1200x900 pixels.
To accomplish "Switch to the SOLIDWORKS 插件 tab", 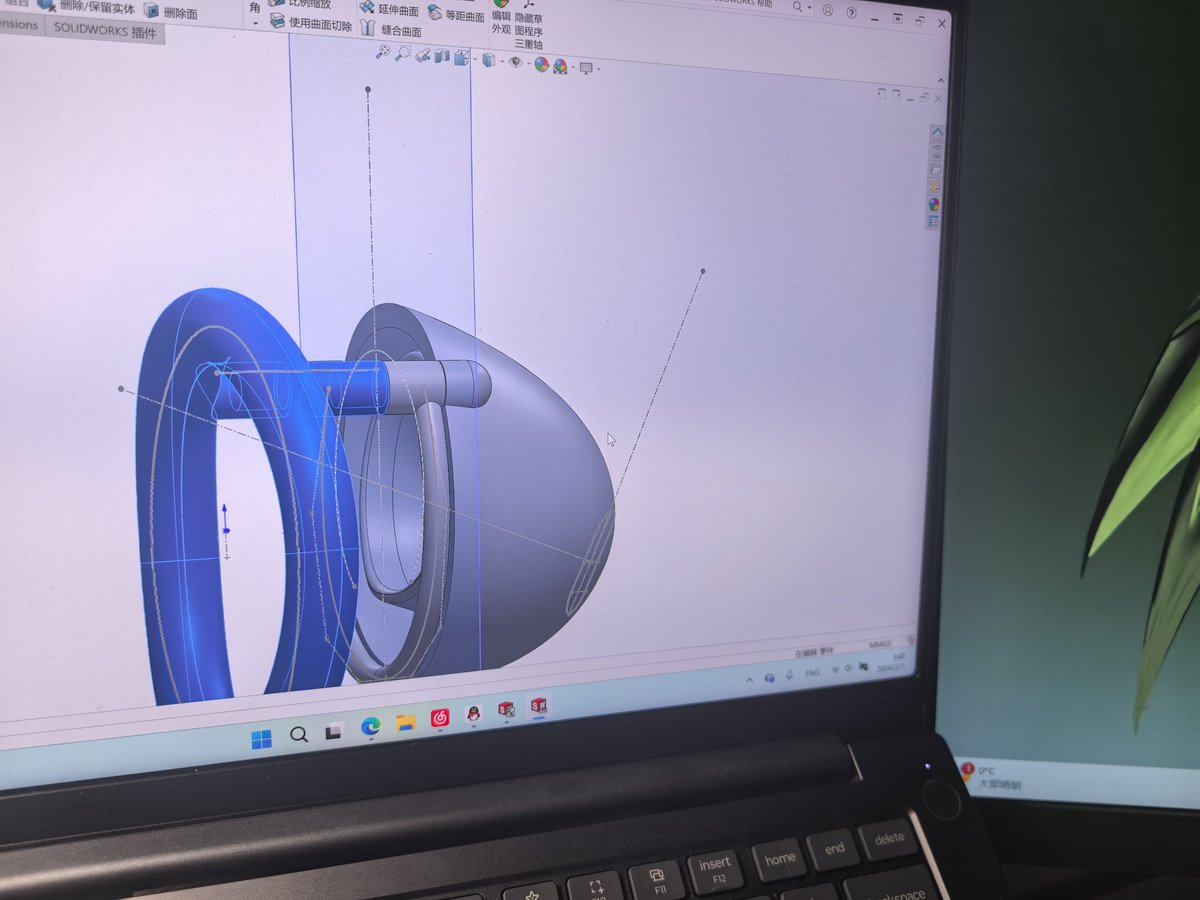I will tap(103, 30).
